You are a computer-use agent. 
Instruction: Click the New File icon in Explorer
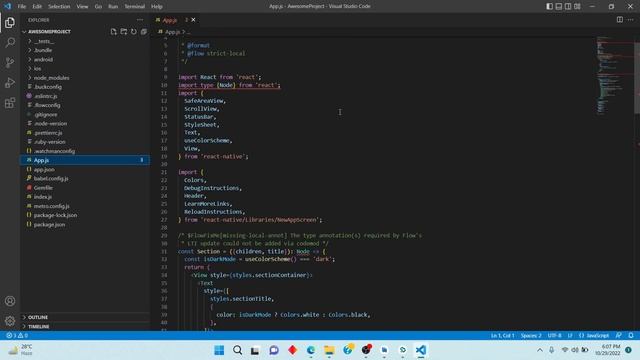(x=113, y=32)
